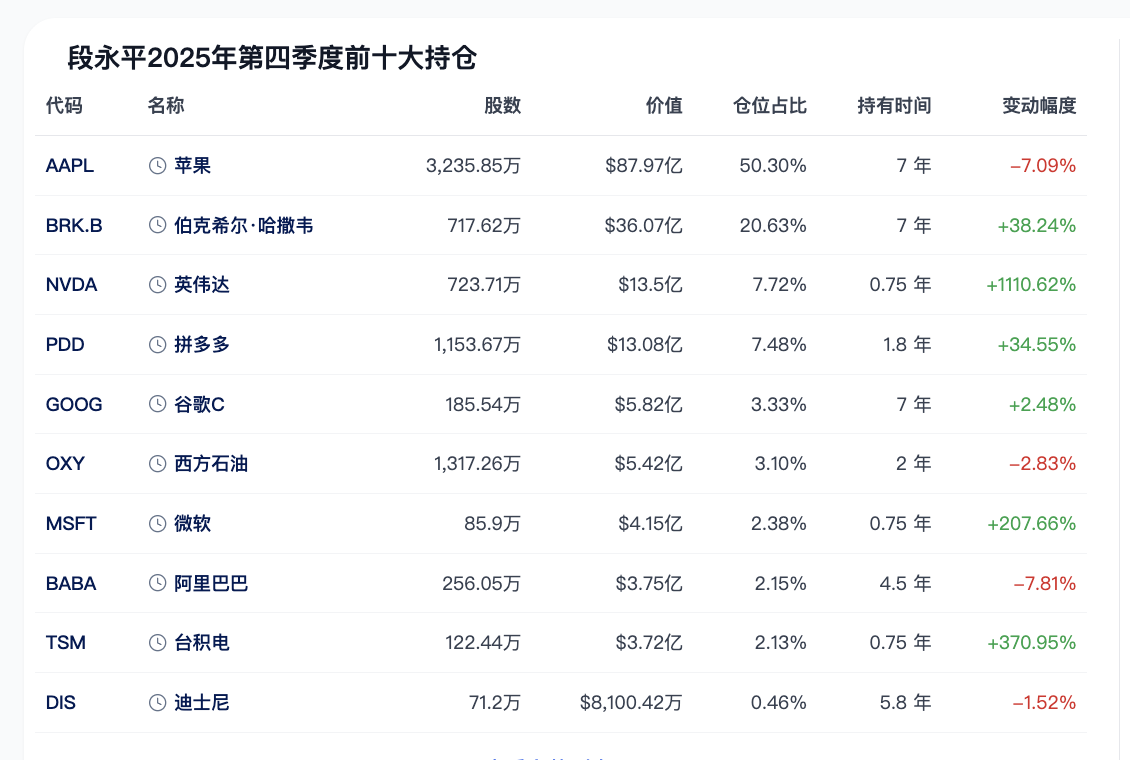Click the clock icon next to 拼多多
The image size is (1130, 760).
tap(157, 345)
